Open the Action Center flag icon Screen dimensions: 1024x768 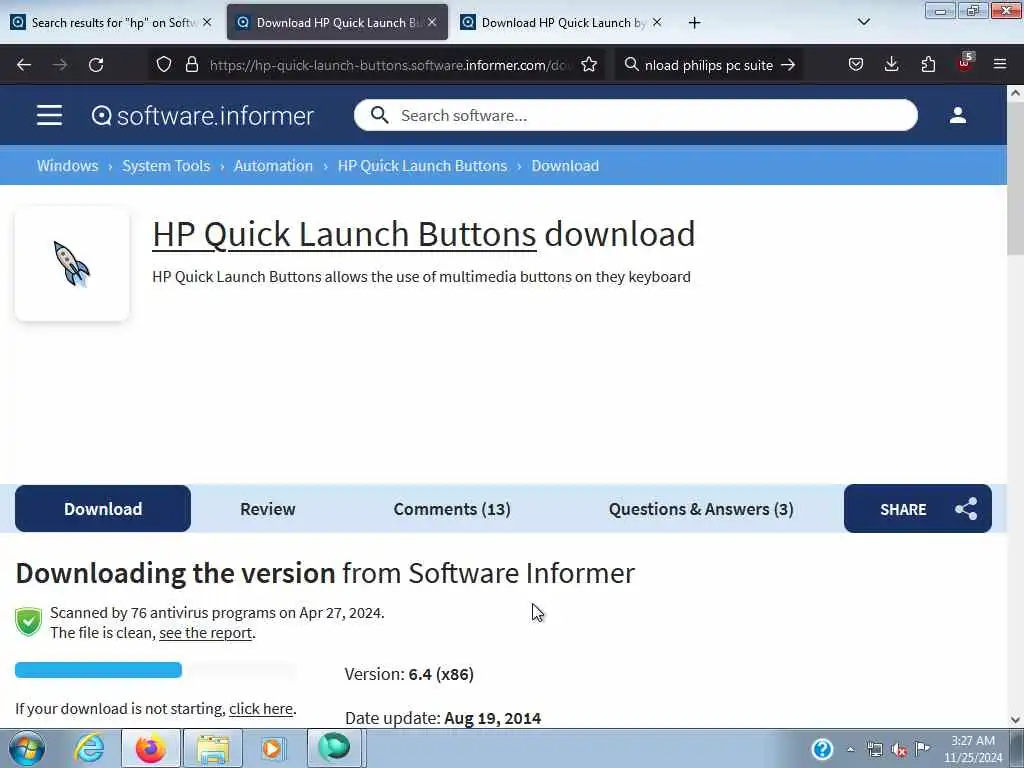(x=922, y=749)
